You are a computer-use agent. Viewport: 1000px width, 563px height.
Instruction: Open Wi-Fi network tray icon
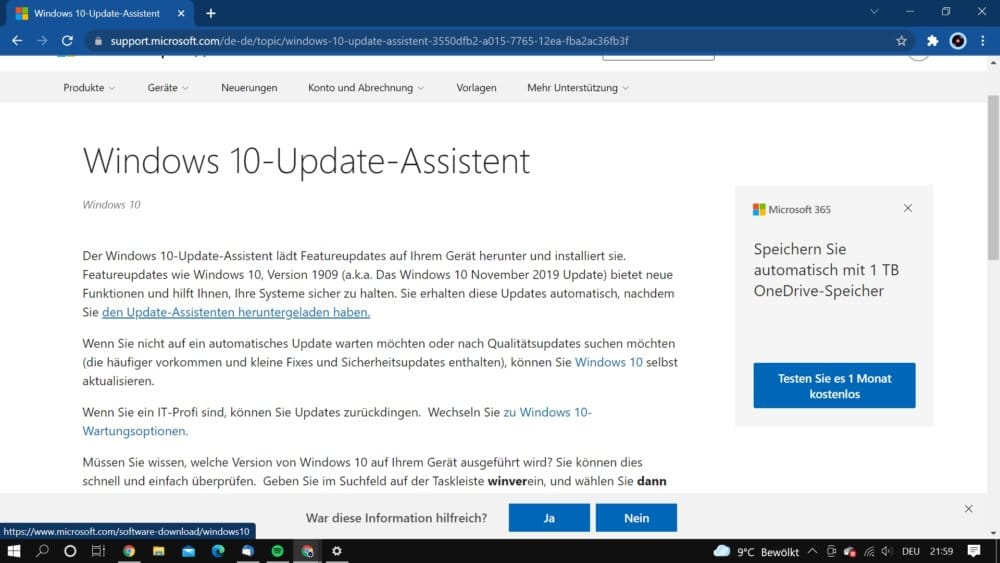click(869, 552)
